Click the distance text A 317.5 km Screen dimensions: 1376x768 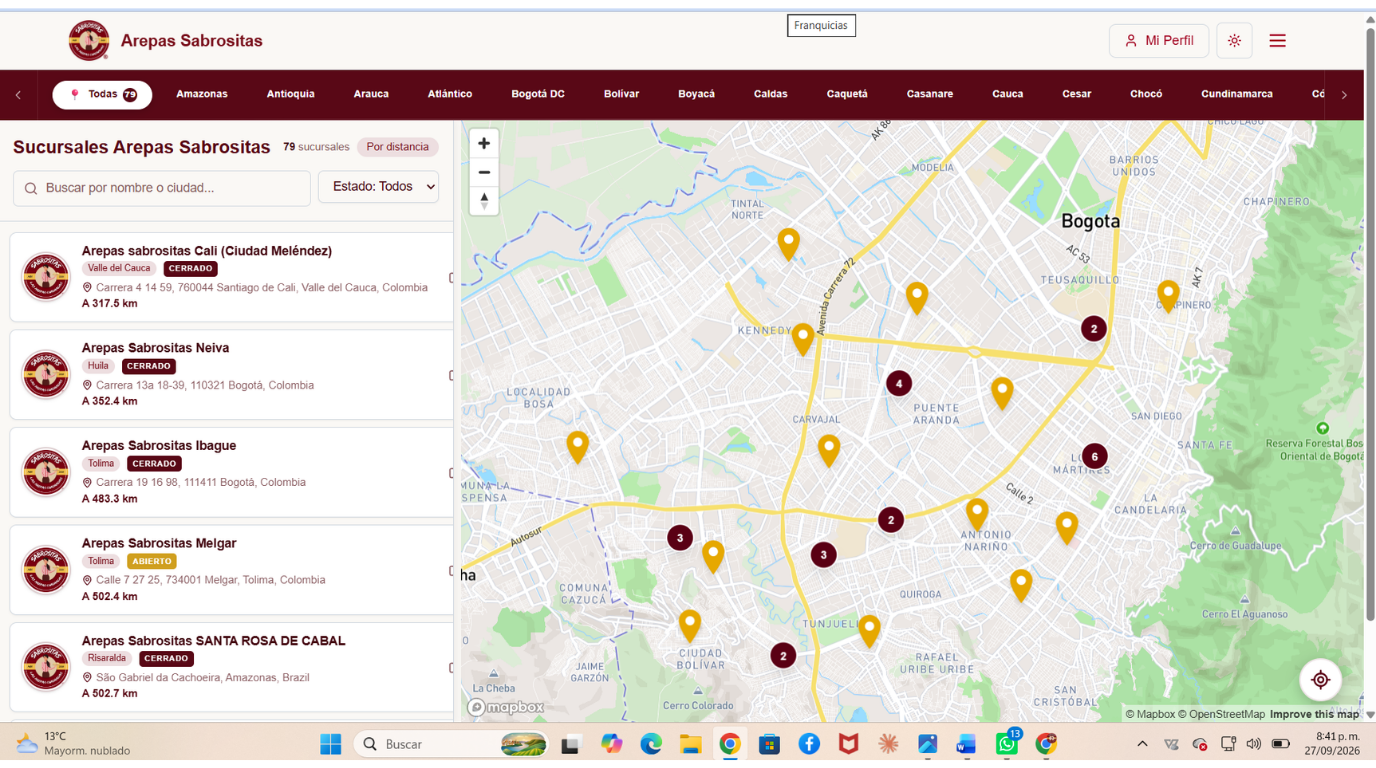coord(110,303)
